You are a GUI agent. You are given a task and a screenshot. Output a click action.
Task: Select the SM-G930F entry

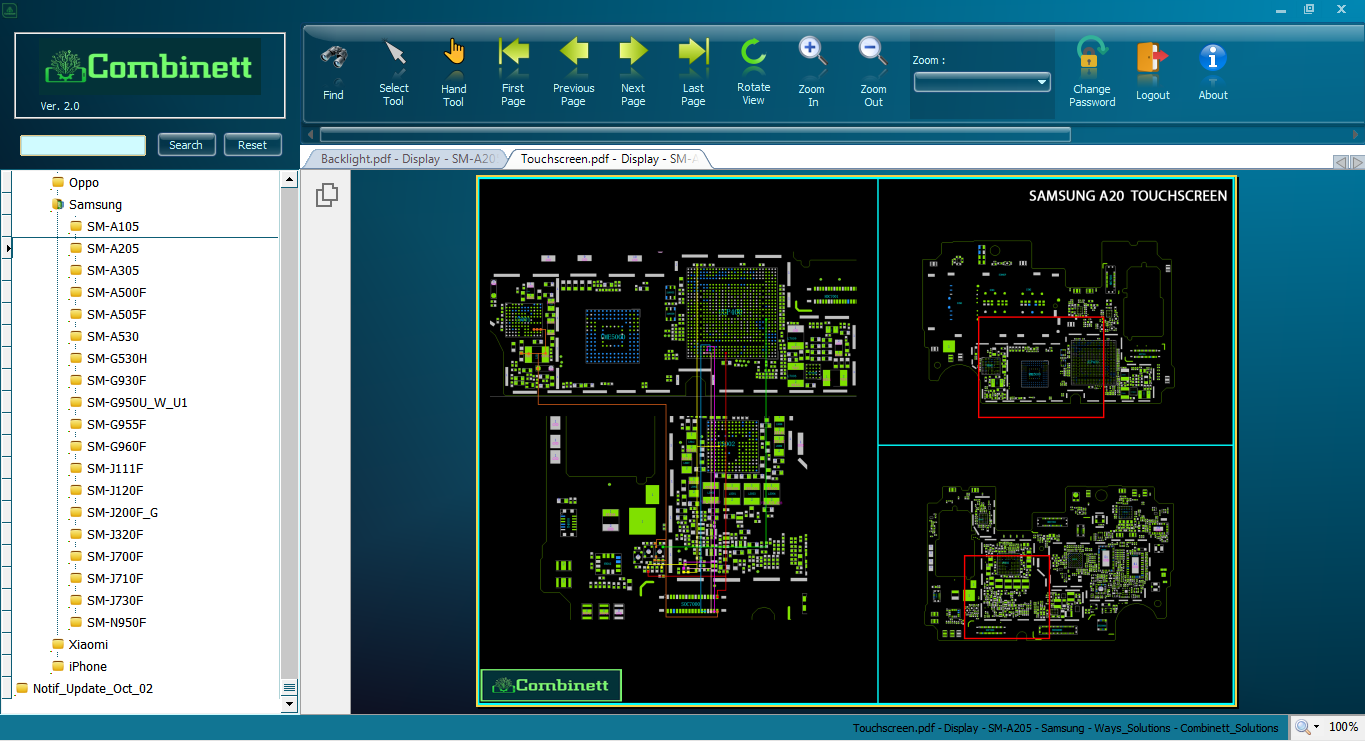[116, 381]
